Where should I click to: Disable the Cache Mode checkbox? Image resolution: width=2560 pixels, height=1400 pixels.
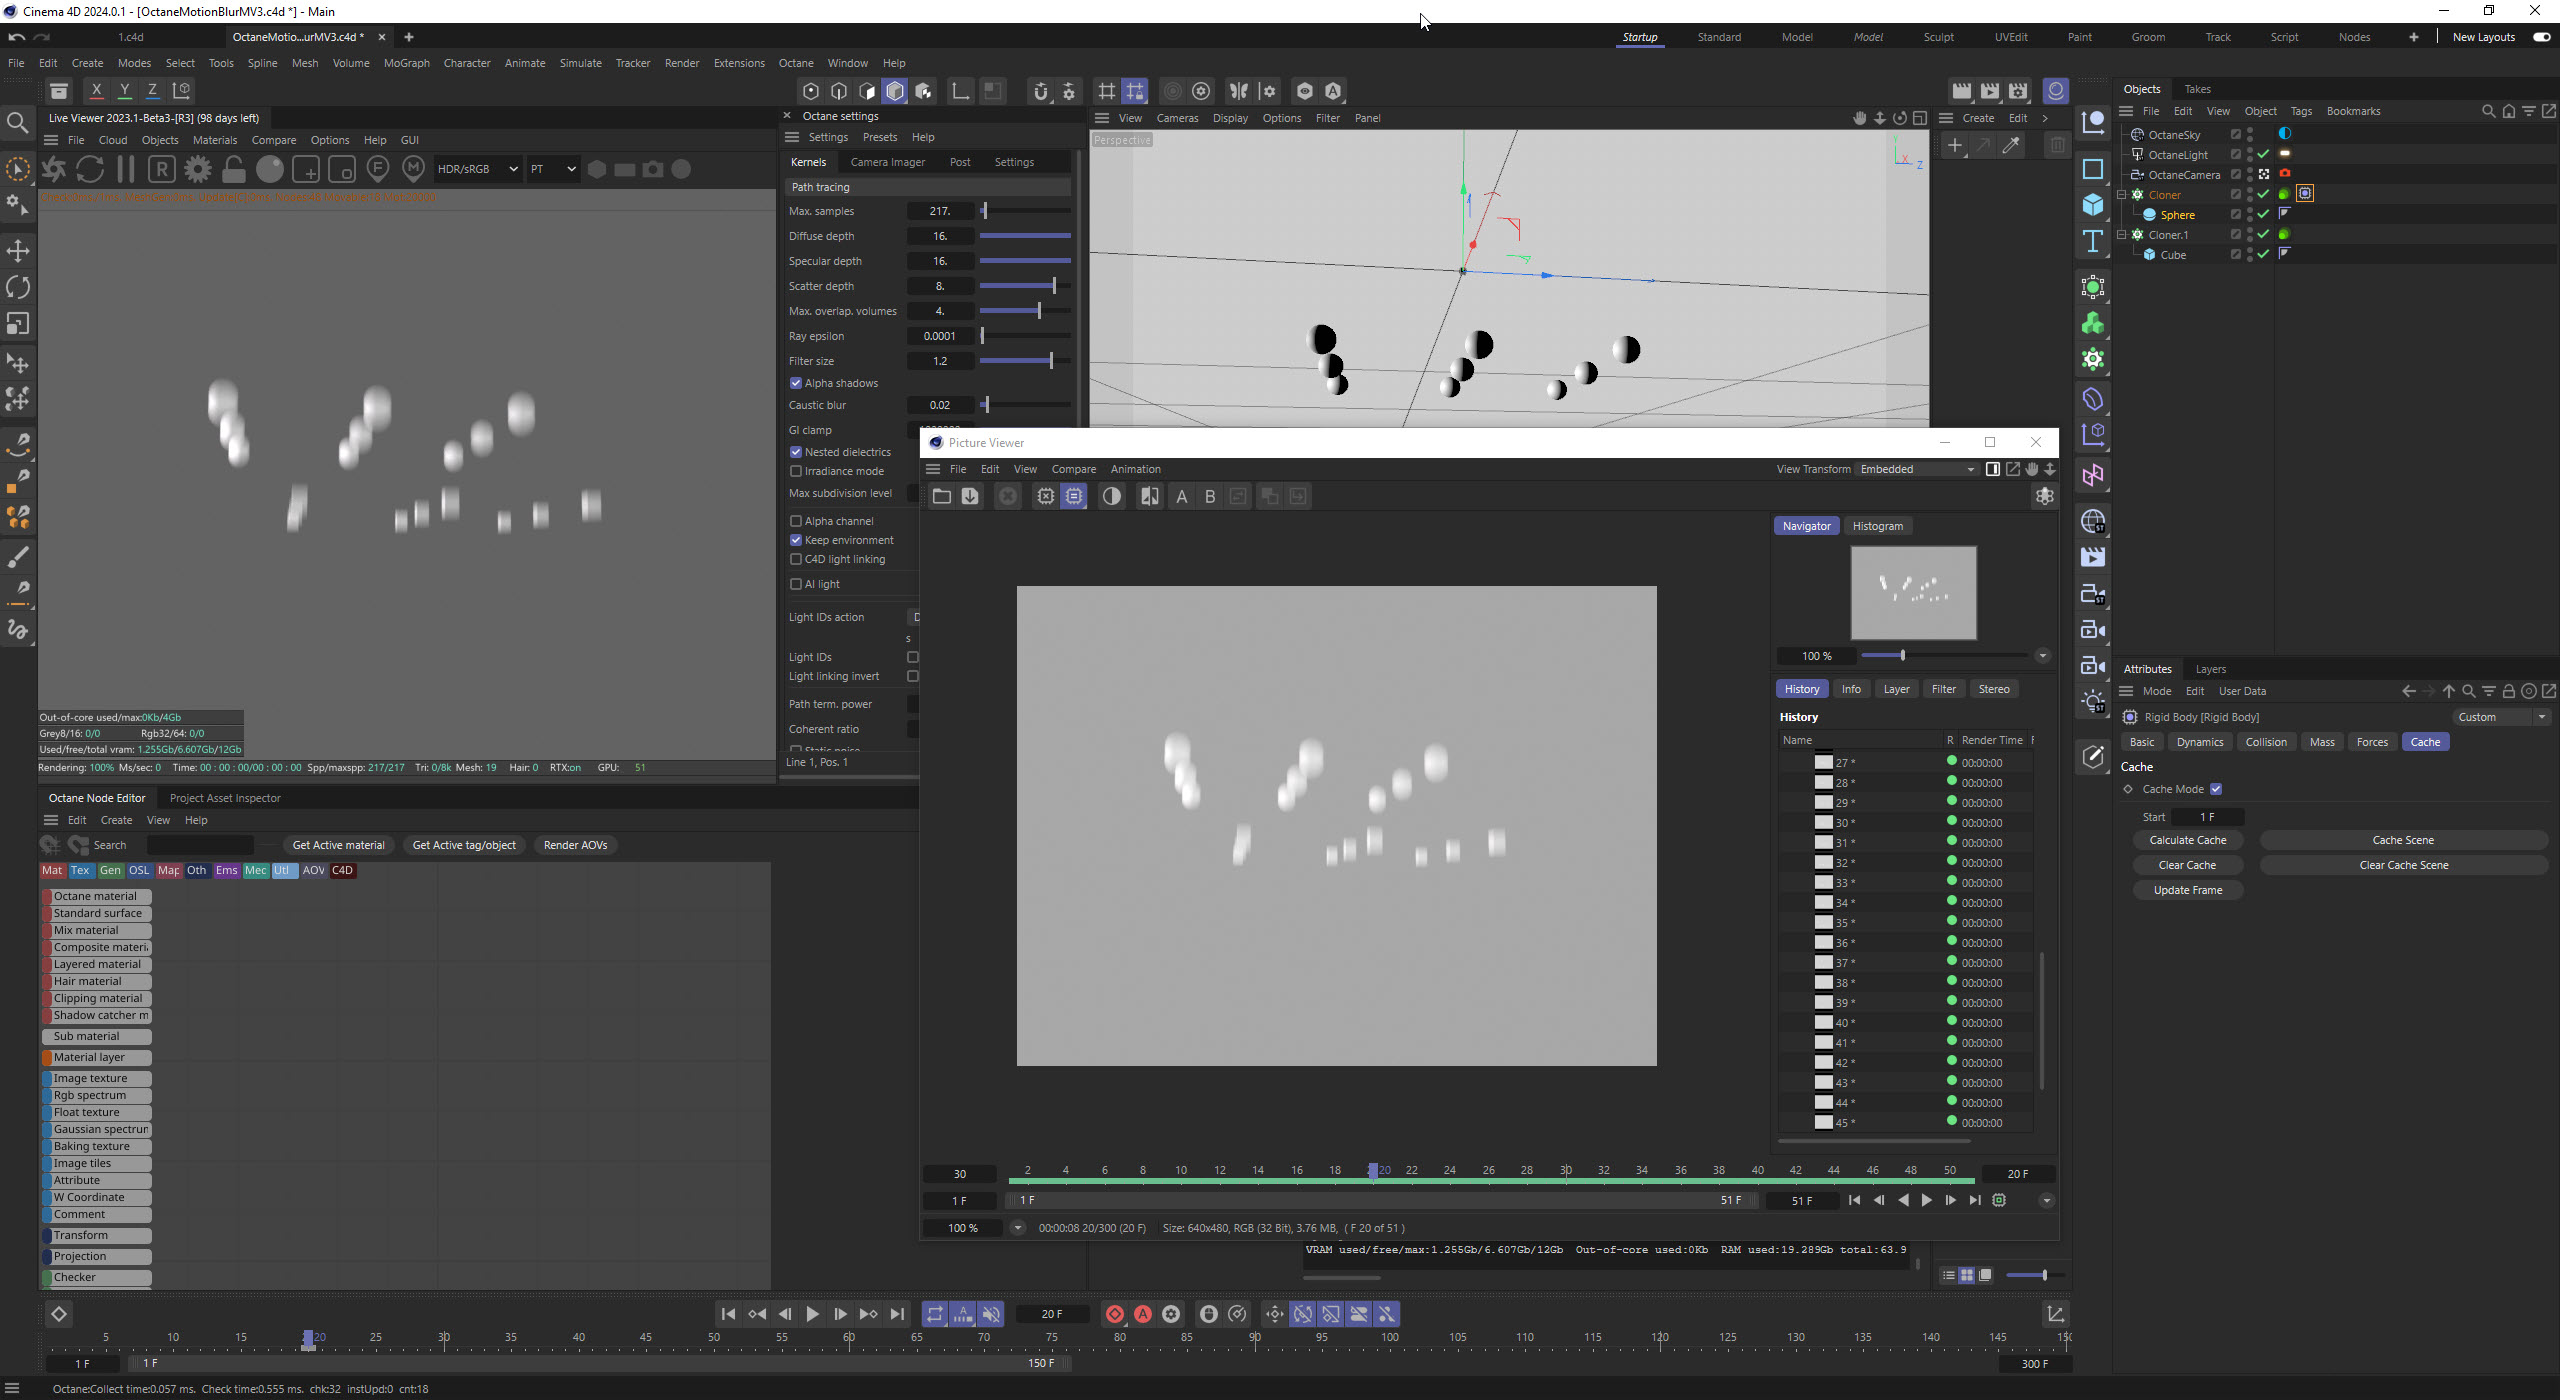pos(2216,789)
